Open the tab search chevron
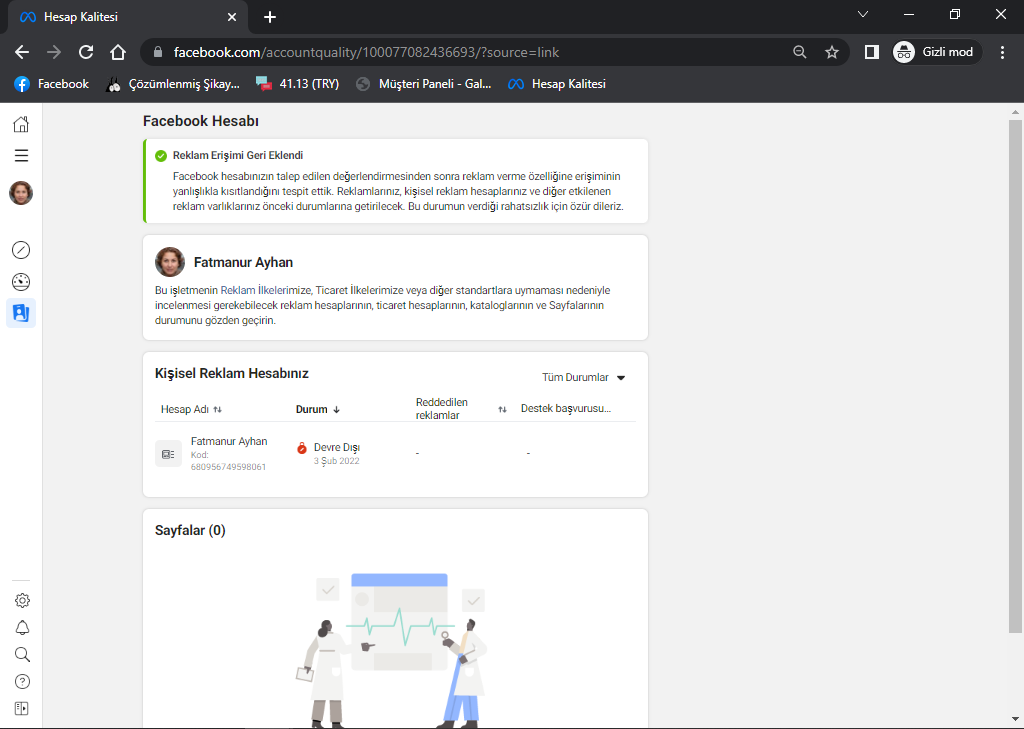The image size is (1024, 729). pos(863,14)
